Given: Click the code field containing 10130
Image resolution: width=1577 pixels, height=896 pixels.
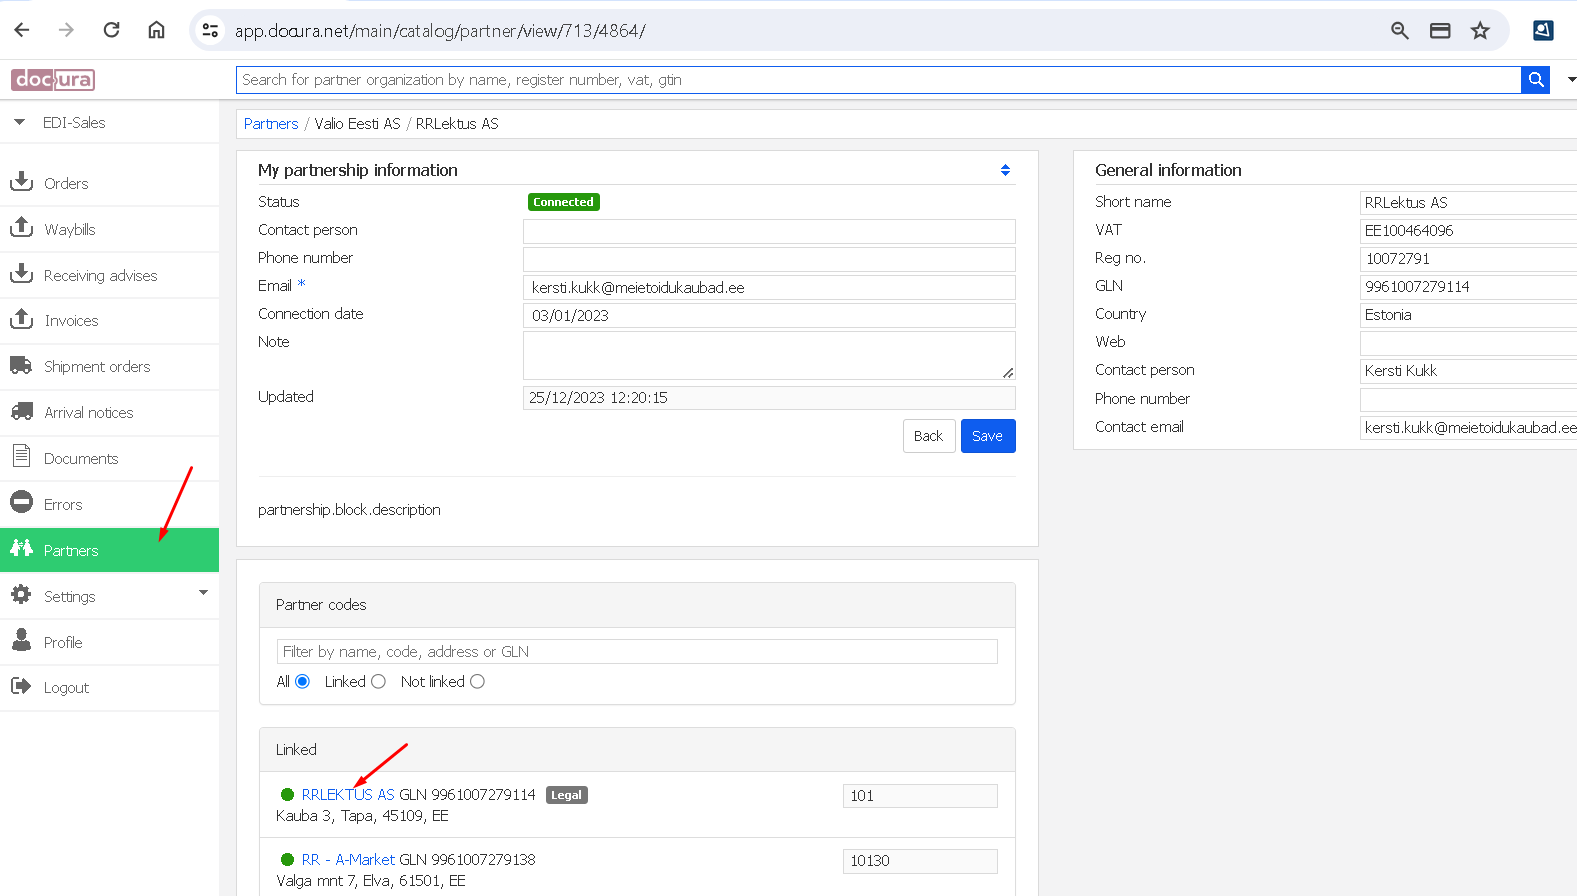Looking at the screenshot, I should pyautogui.click(x=920, y=861).
